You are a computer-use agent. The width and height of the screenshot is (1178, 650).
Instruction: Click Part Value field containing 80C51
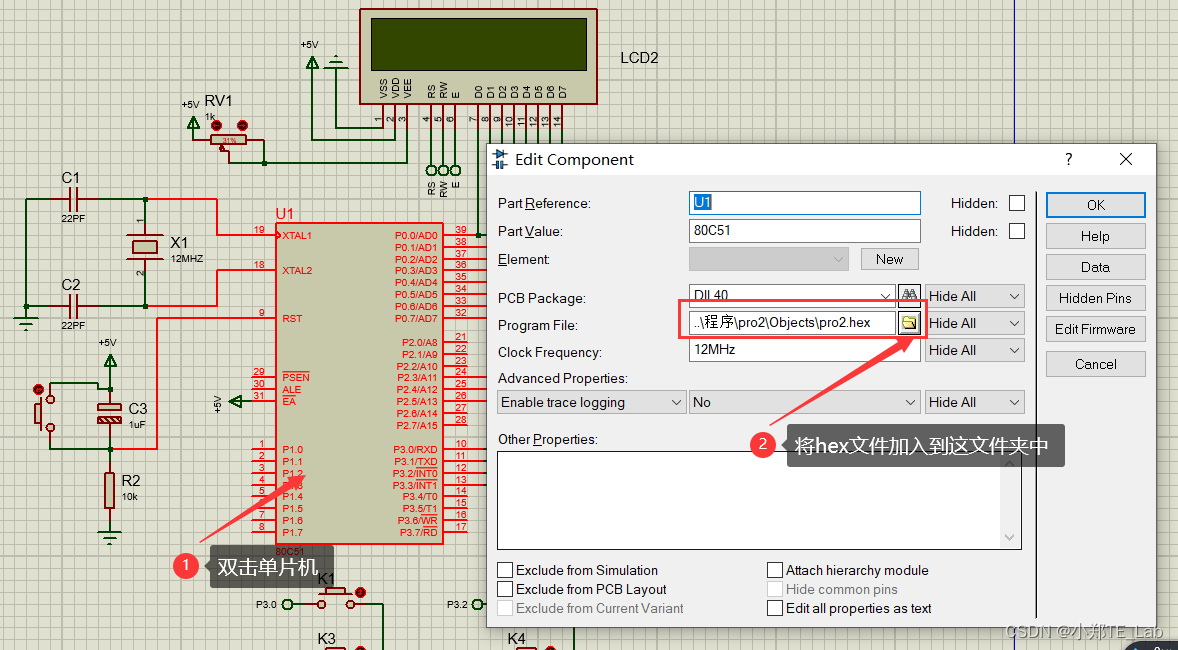click(x=805, y=231)
